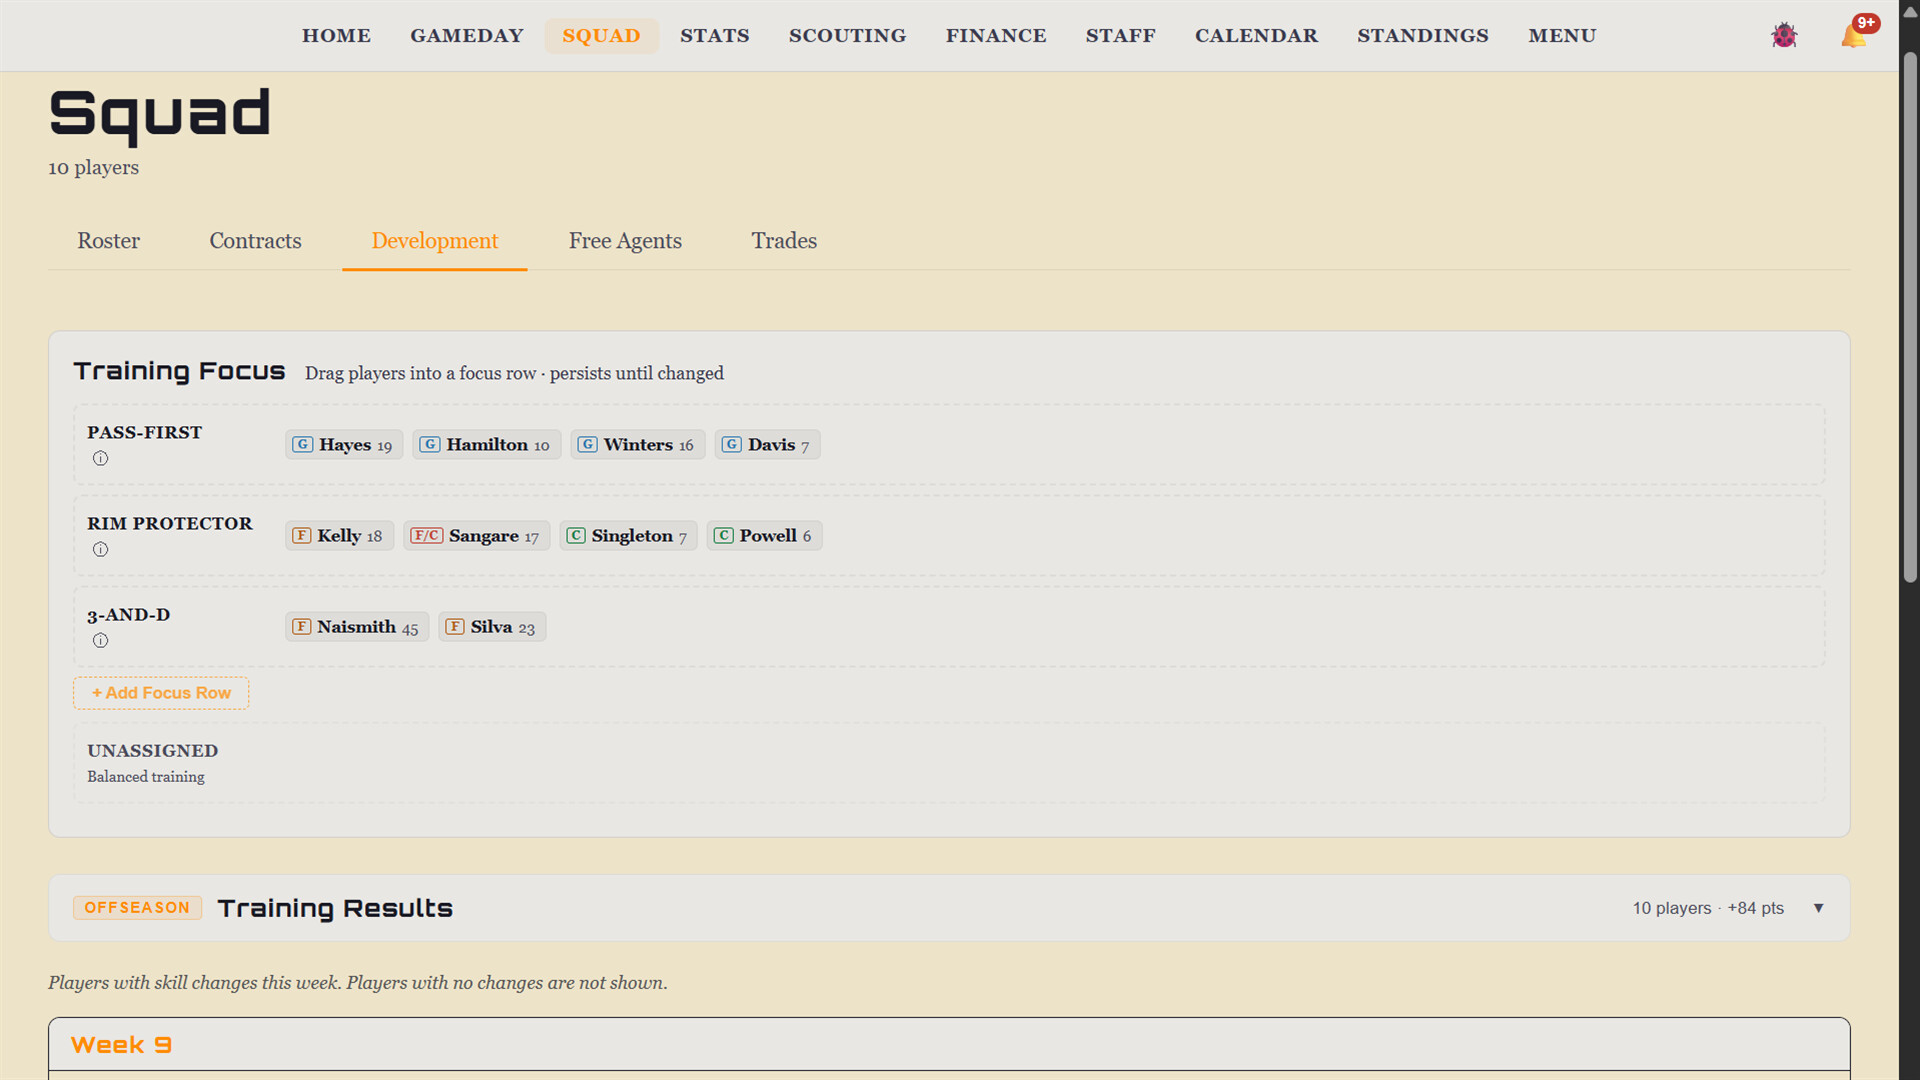This screenshot has height=1080, width=1920.
Task: Click the page vertical scrollbar thumb
Action: coord(1909,315)
